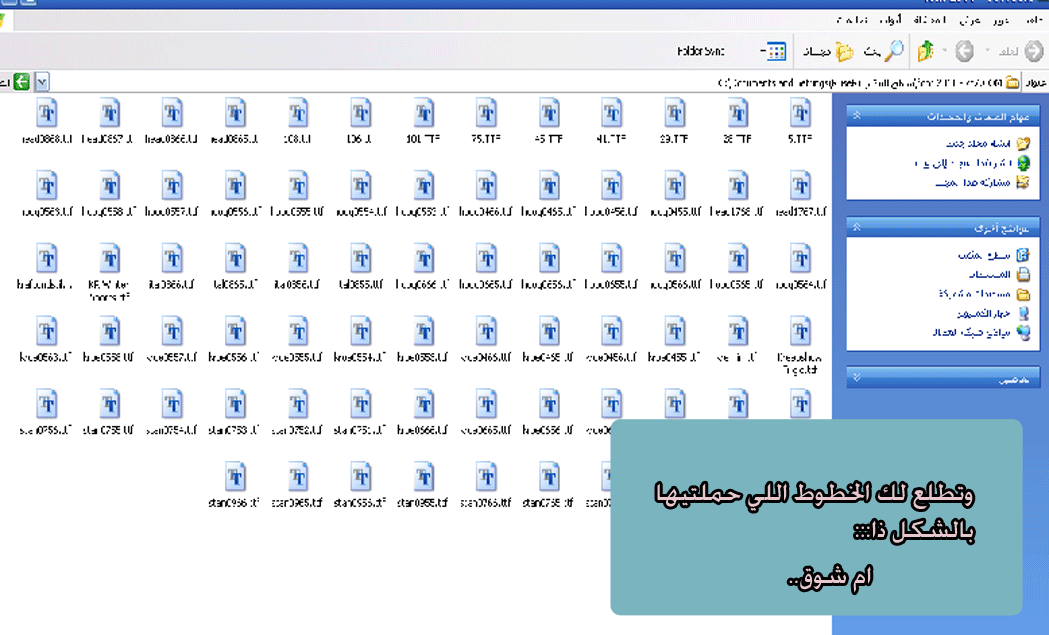Click the green Go arrow beside address bar
Image resolution: width=1049 pixels, height=635 pixels.
pyautogui.click(x=20, y=82)
